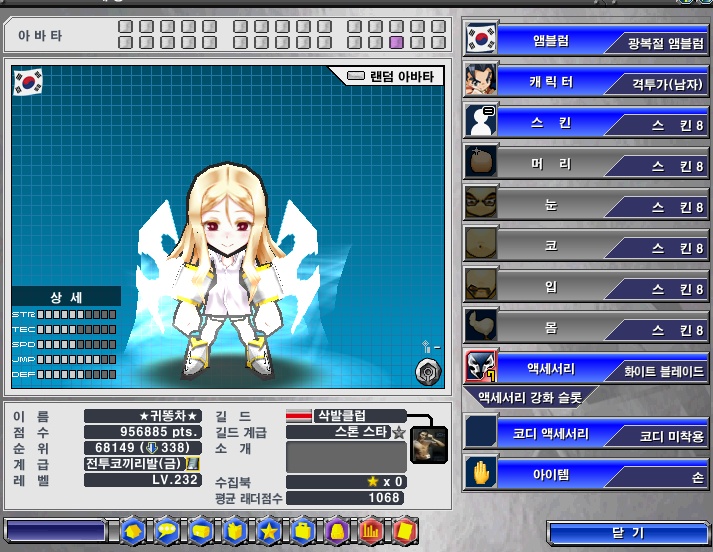Click the yellow hand item icon
The image size is (713, 552).
[481, 473]
